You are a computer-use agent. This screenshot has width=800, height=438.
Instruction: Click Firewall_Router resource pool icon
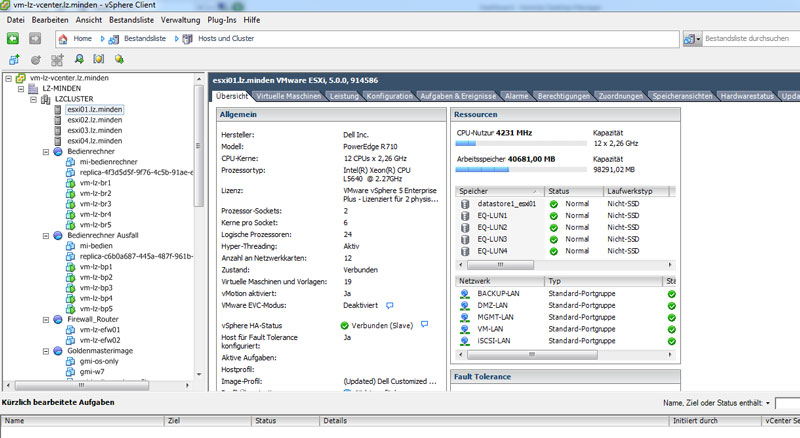pos(58,320)
